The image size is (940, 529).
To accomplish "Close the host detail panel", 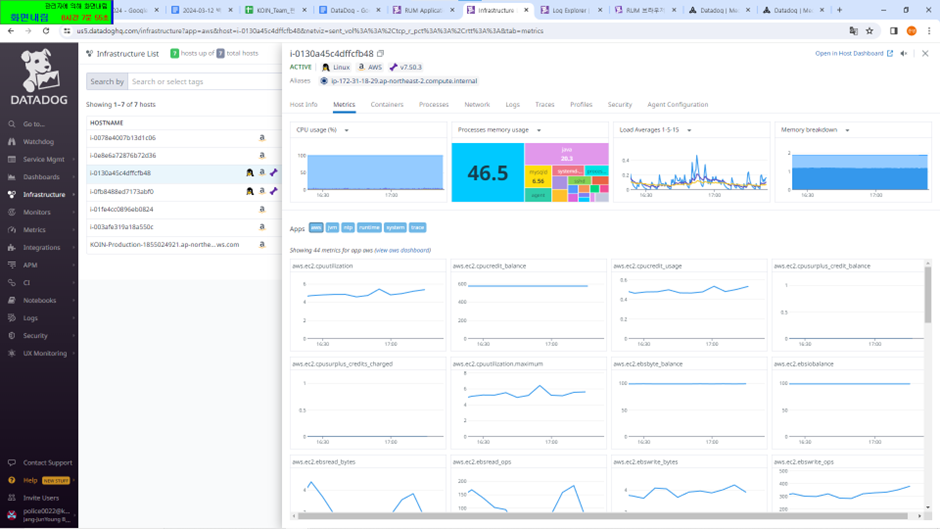I will [925, 53].
